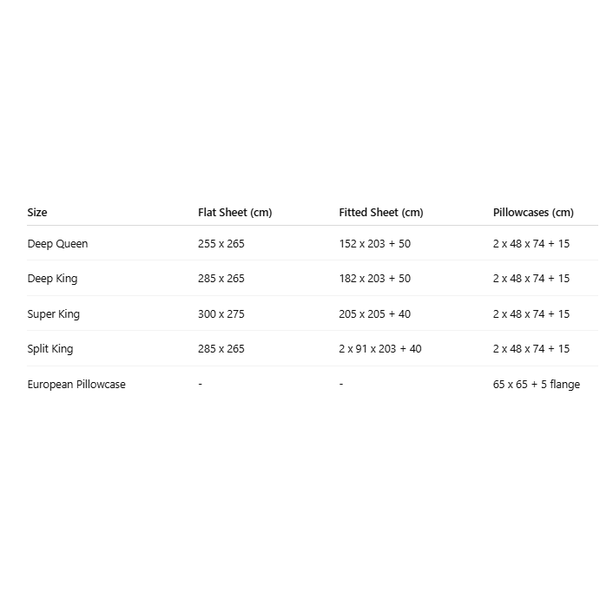Click the 182 x 203 + 50 cell
The width and height of the screenshot is (600, 600).
point(375,279)
